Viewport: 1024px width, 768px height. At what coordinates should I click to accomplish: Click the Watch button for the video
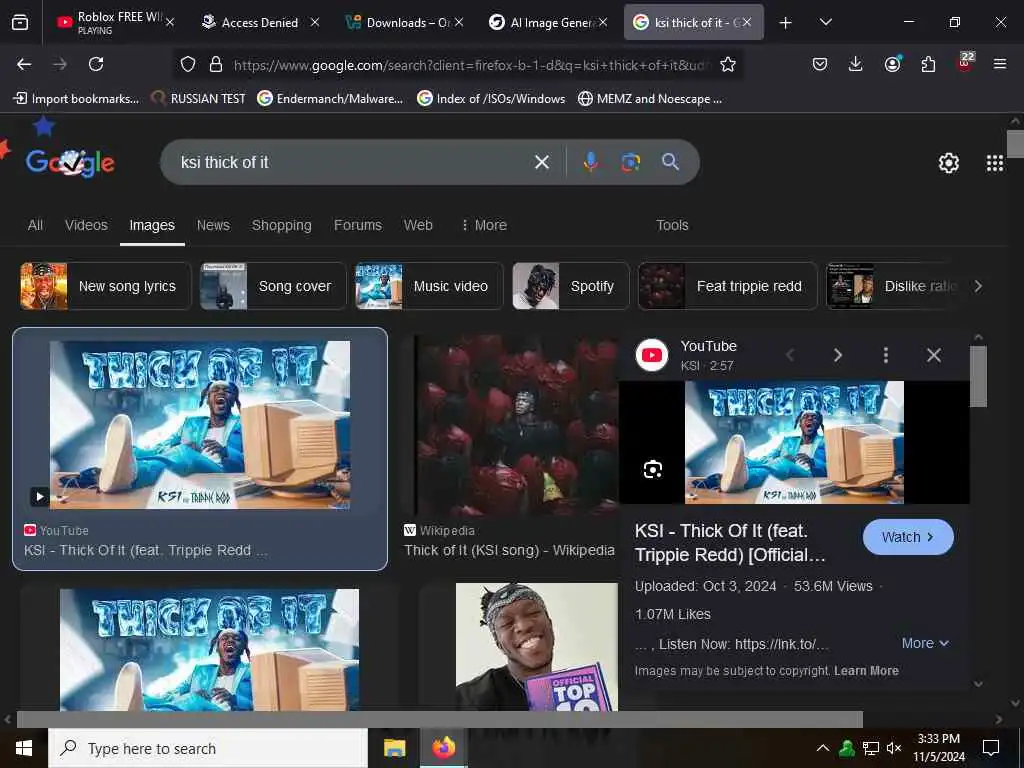click(908, 537)
